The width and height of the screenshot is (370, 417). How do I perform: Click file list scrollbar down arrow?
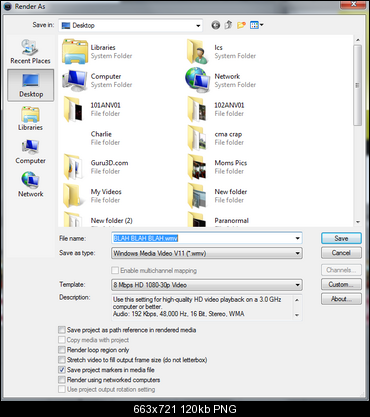pyautogui.click(x=358, y=222)
